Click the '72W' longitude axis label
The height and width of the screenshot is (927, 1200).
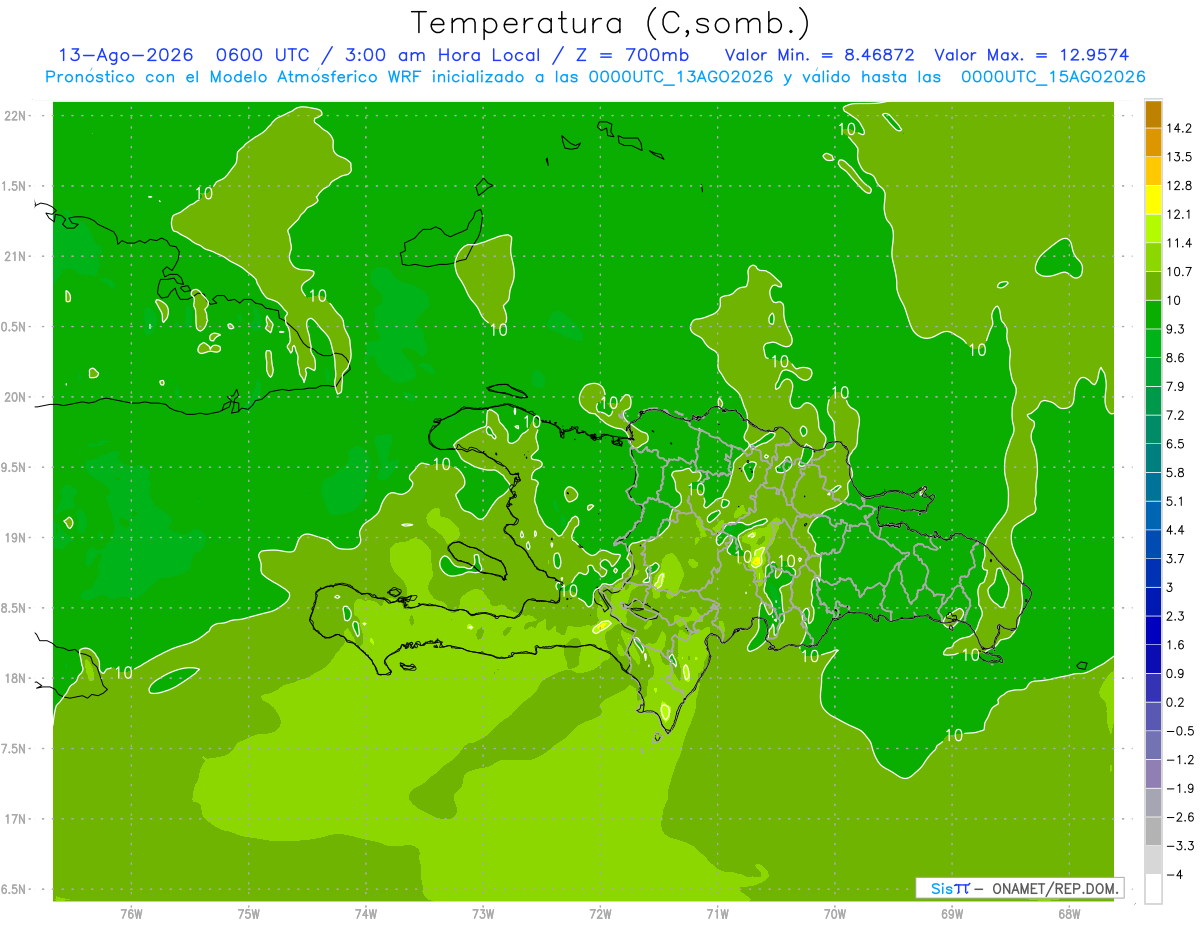click(600, 915)
